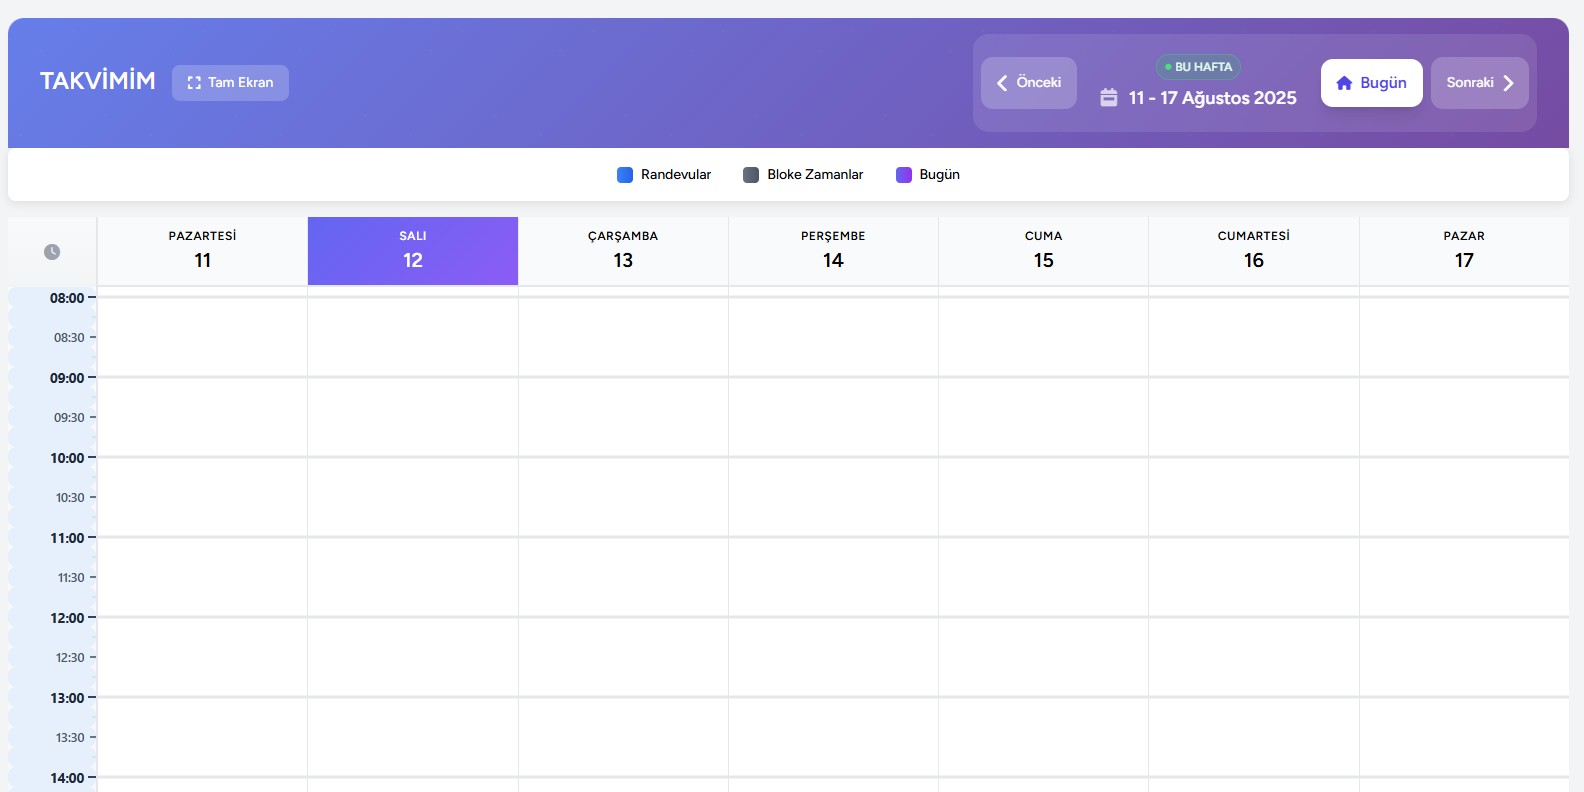The image size is (1584, 792).
Task: Click the 13:00 slot on Cumartesi
Action: [x=1253, y=717]
